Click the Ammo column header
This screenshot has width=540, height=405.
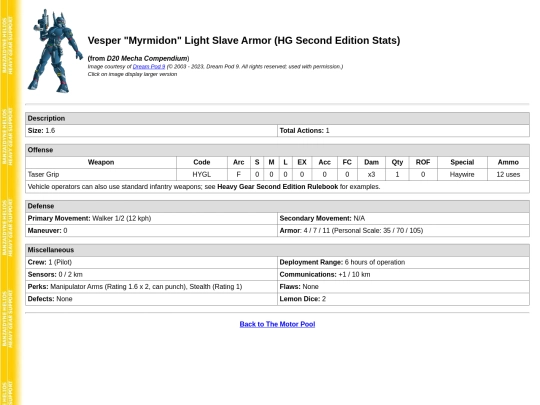[508, 162]
